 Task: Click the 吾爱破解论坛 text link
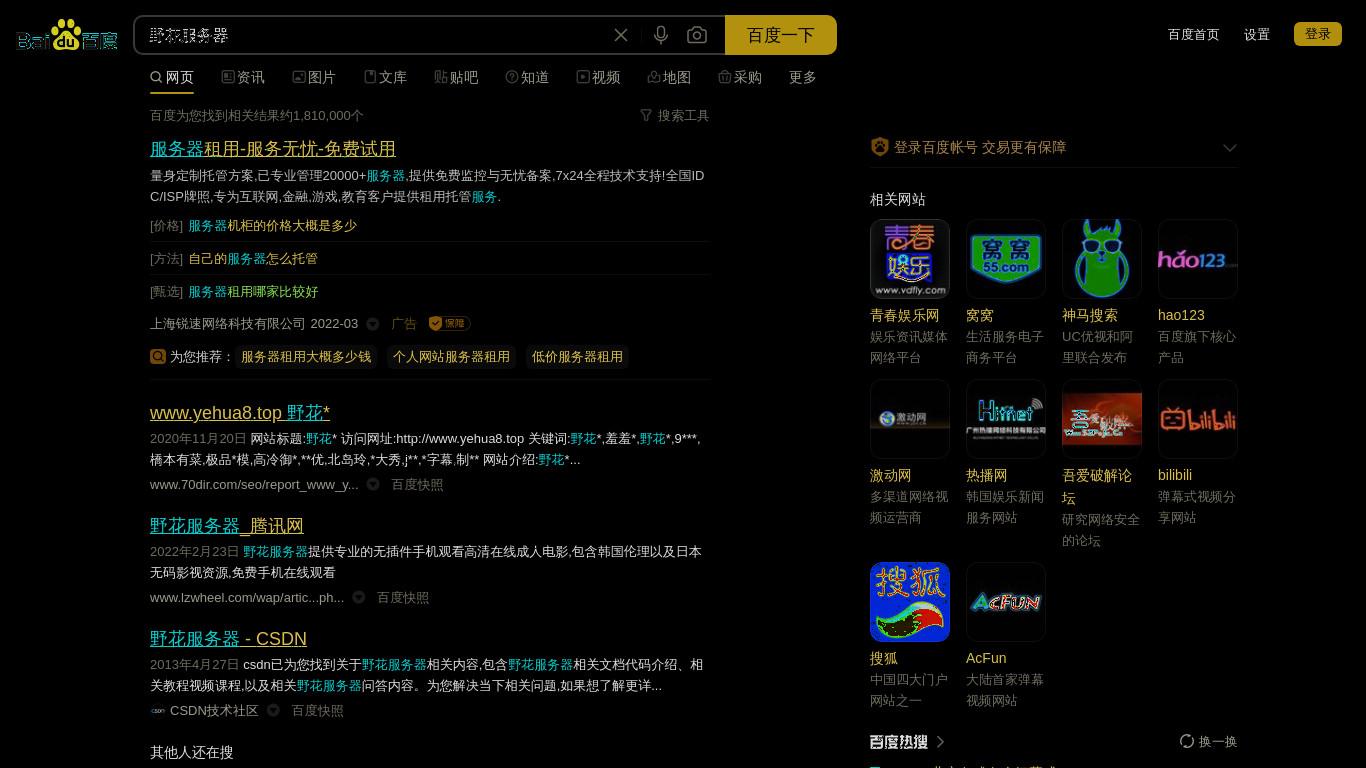point(1097,486)
